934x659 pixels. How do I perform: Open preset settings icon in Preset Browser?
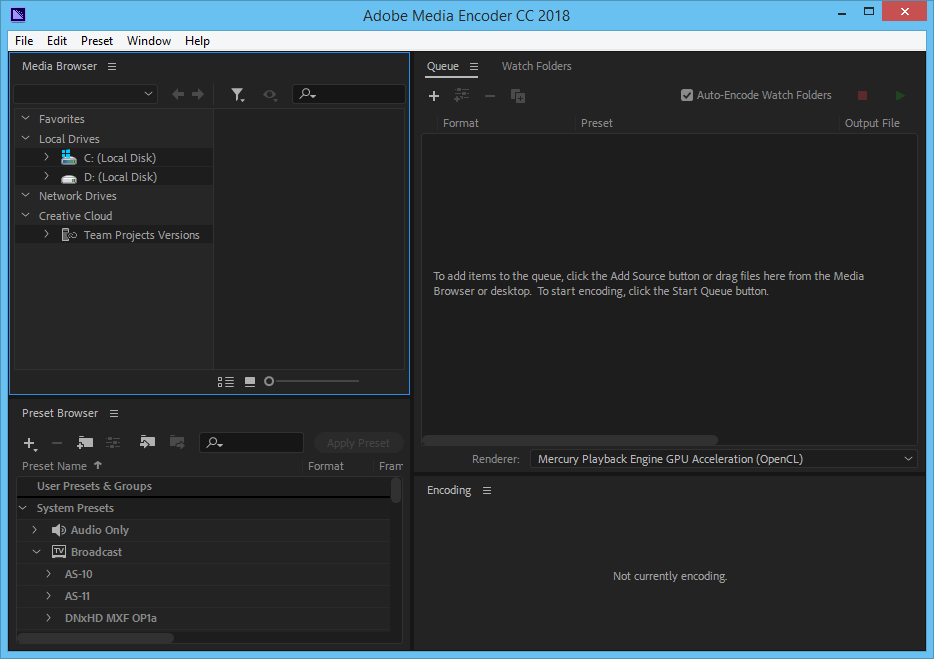113,442
